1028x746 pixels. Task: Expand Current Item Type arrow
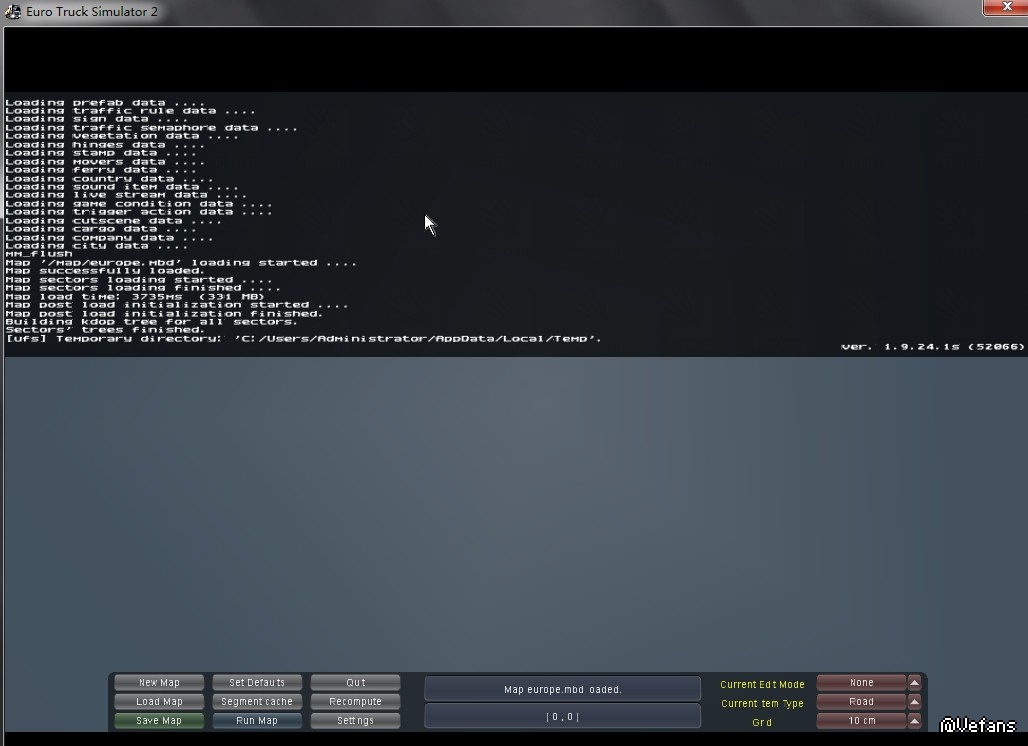point(914,702)
